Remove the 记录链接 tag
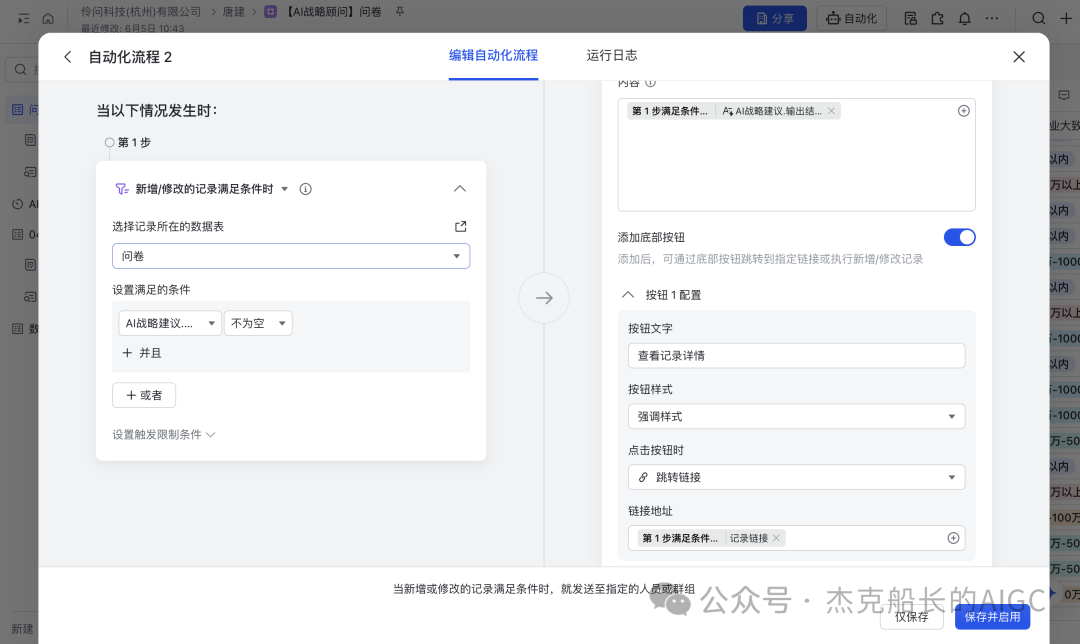 tap(776, 538)
